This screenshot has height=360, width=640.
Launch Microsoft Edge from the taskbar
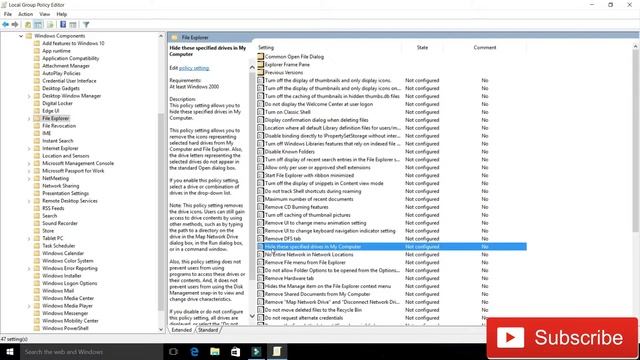point(194,351)
